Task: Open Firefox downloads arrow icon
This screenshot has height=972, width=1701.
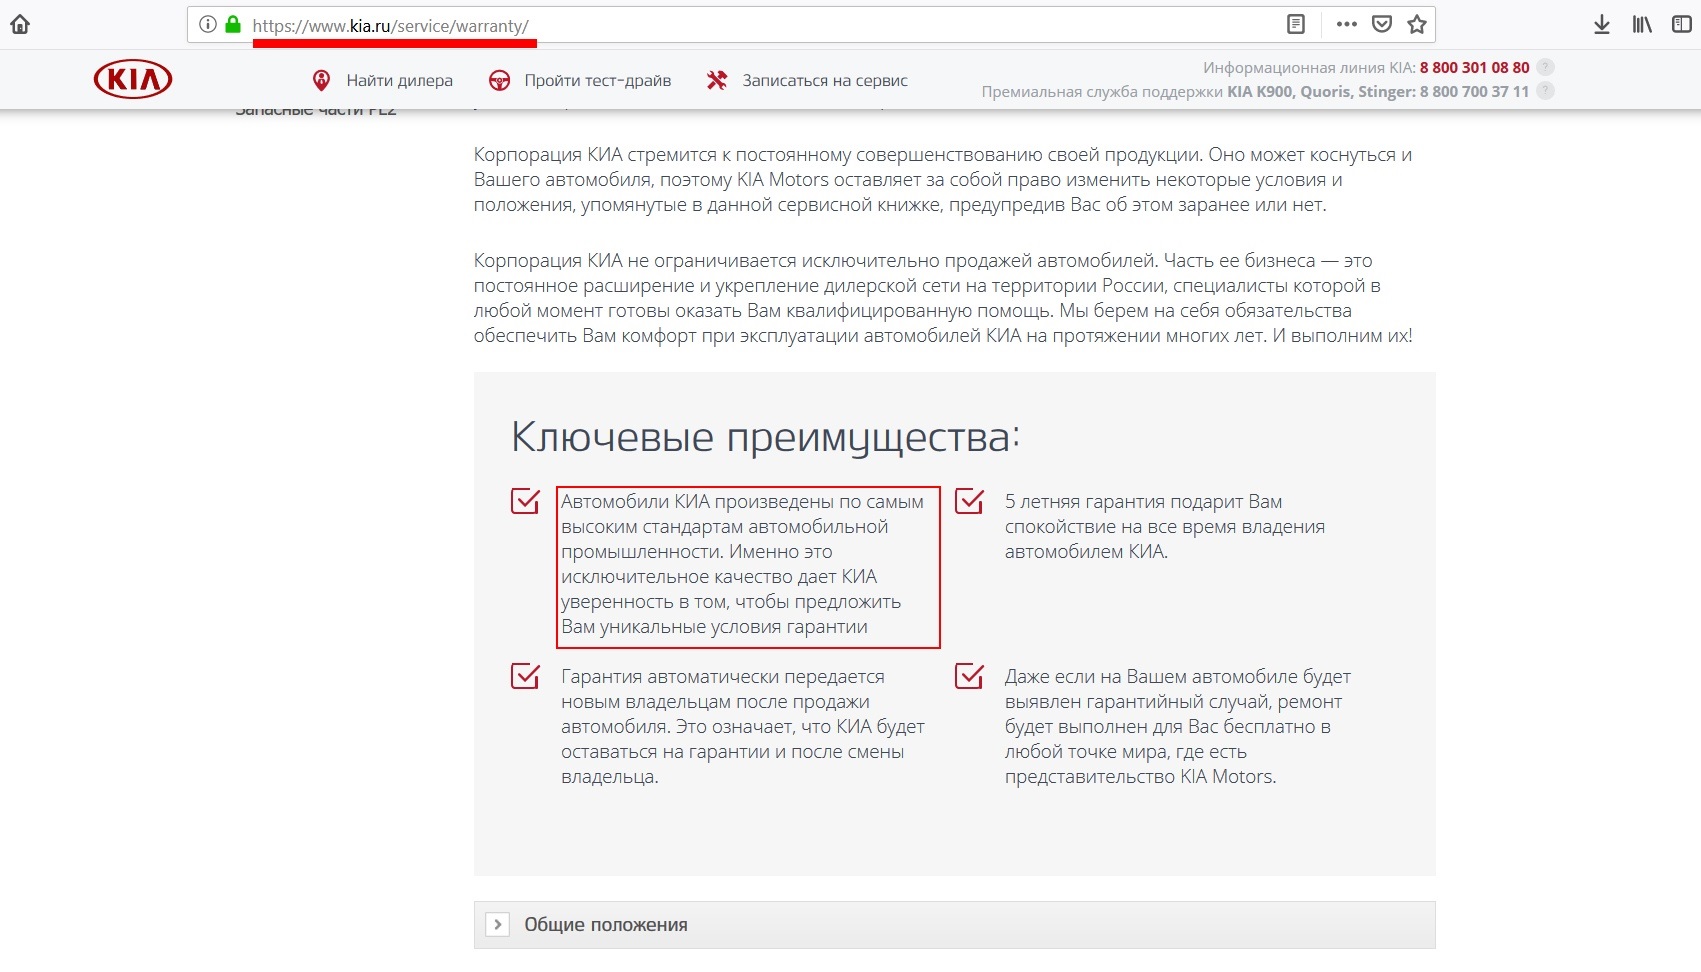Action: (x=1601, y=25)
